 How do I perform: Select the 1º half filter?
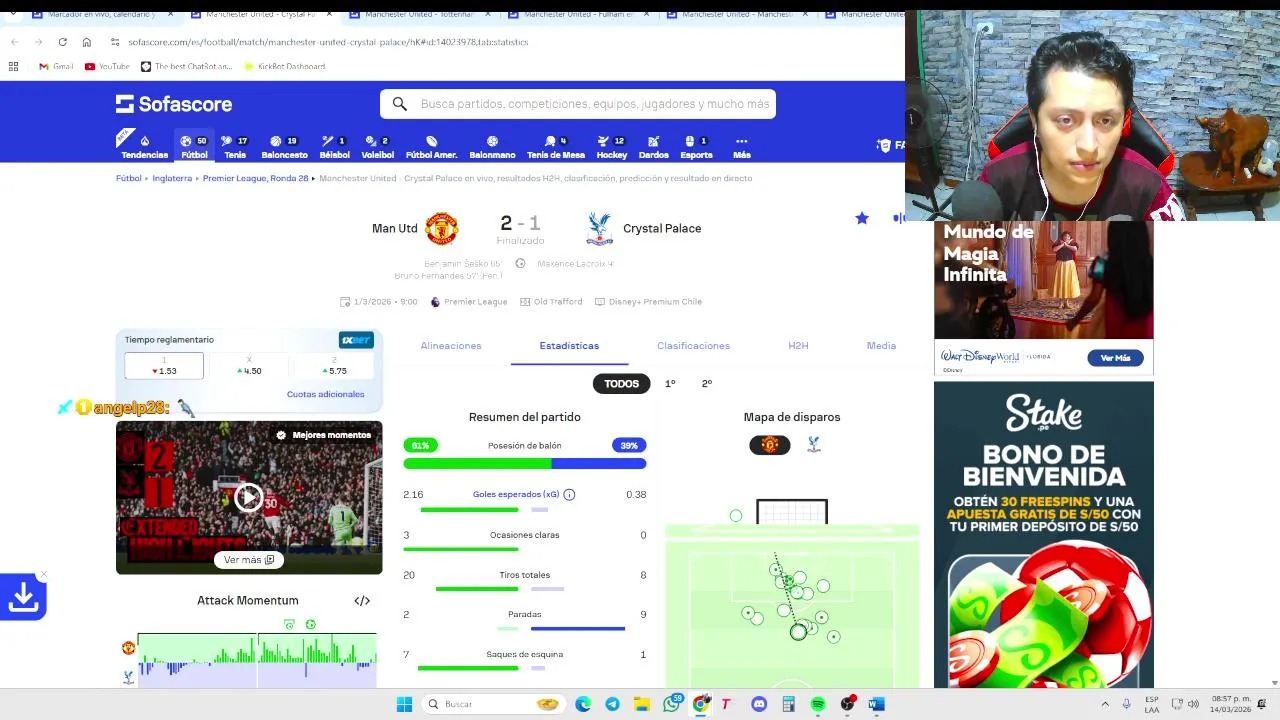[x=670, y=384]
